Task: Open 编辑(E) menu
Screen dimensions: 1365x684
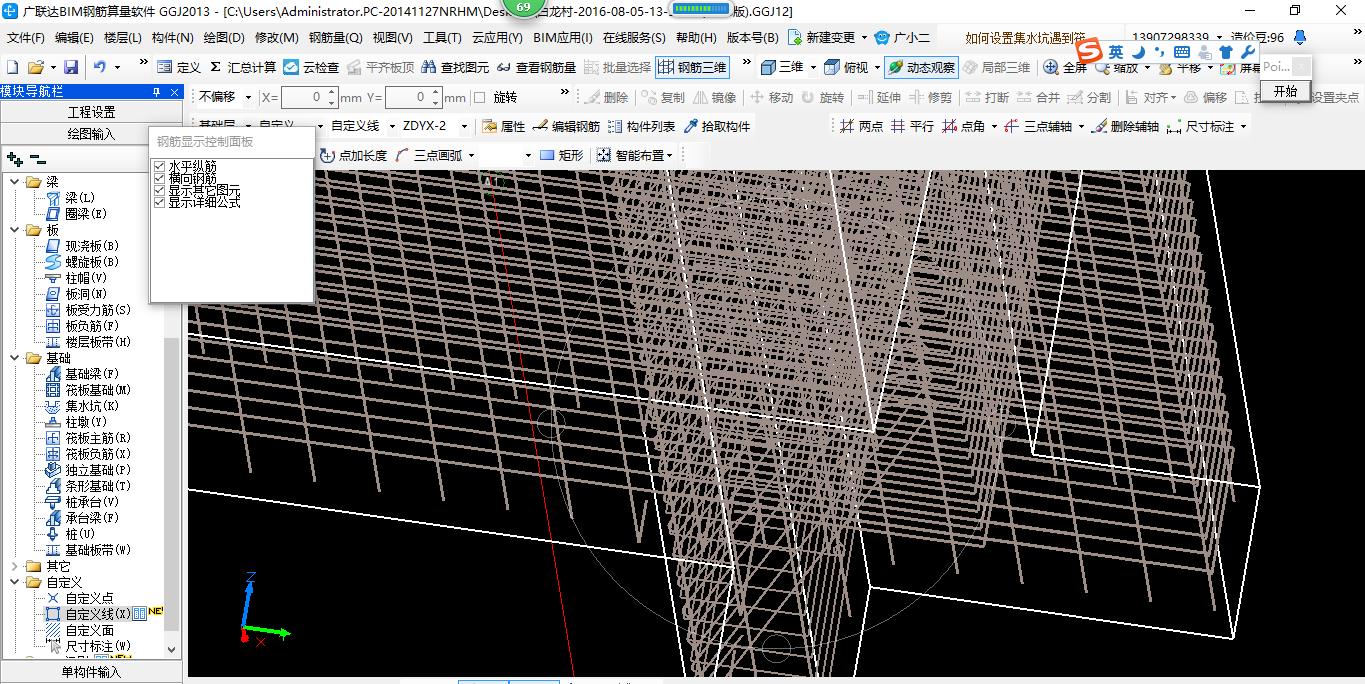Action: 74,38
